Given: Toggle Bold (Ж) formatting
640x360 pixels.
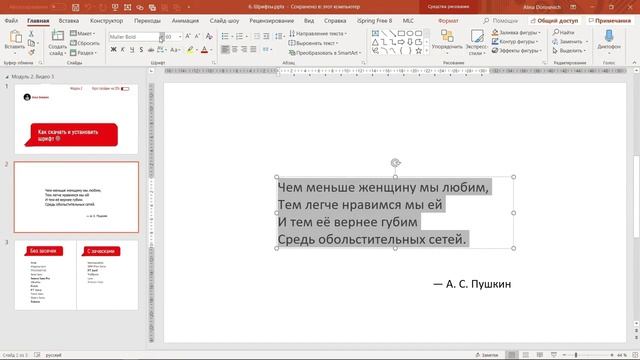Looking at the screenshot, I should [x=113, y=49].
